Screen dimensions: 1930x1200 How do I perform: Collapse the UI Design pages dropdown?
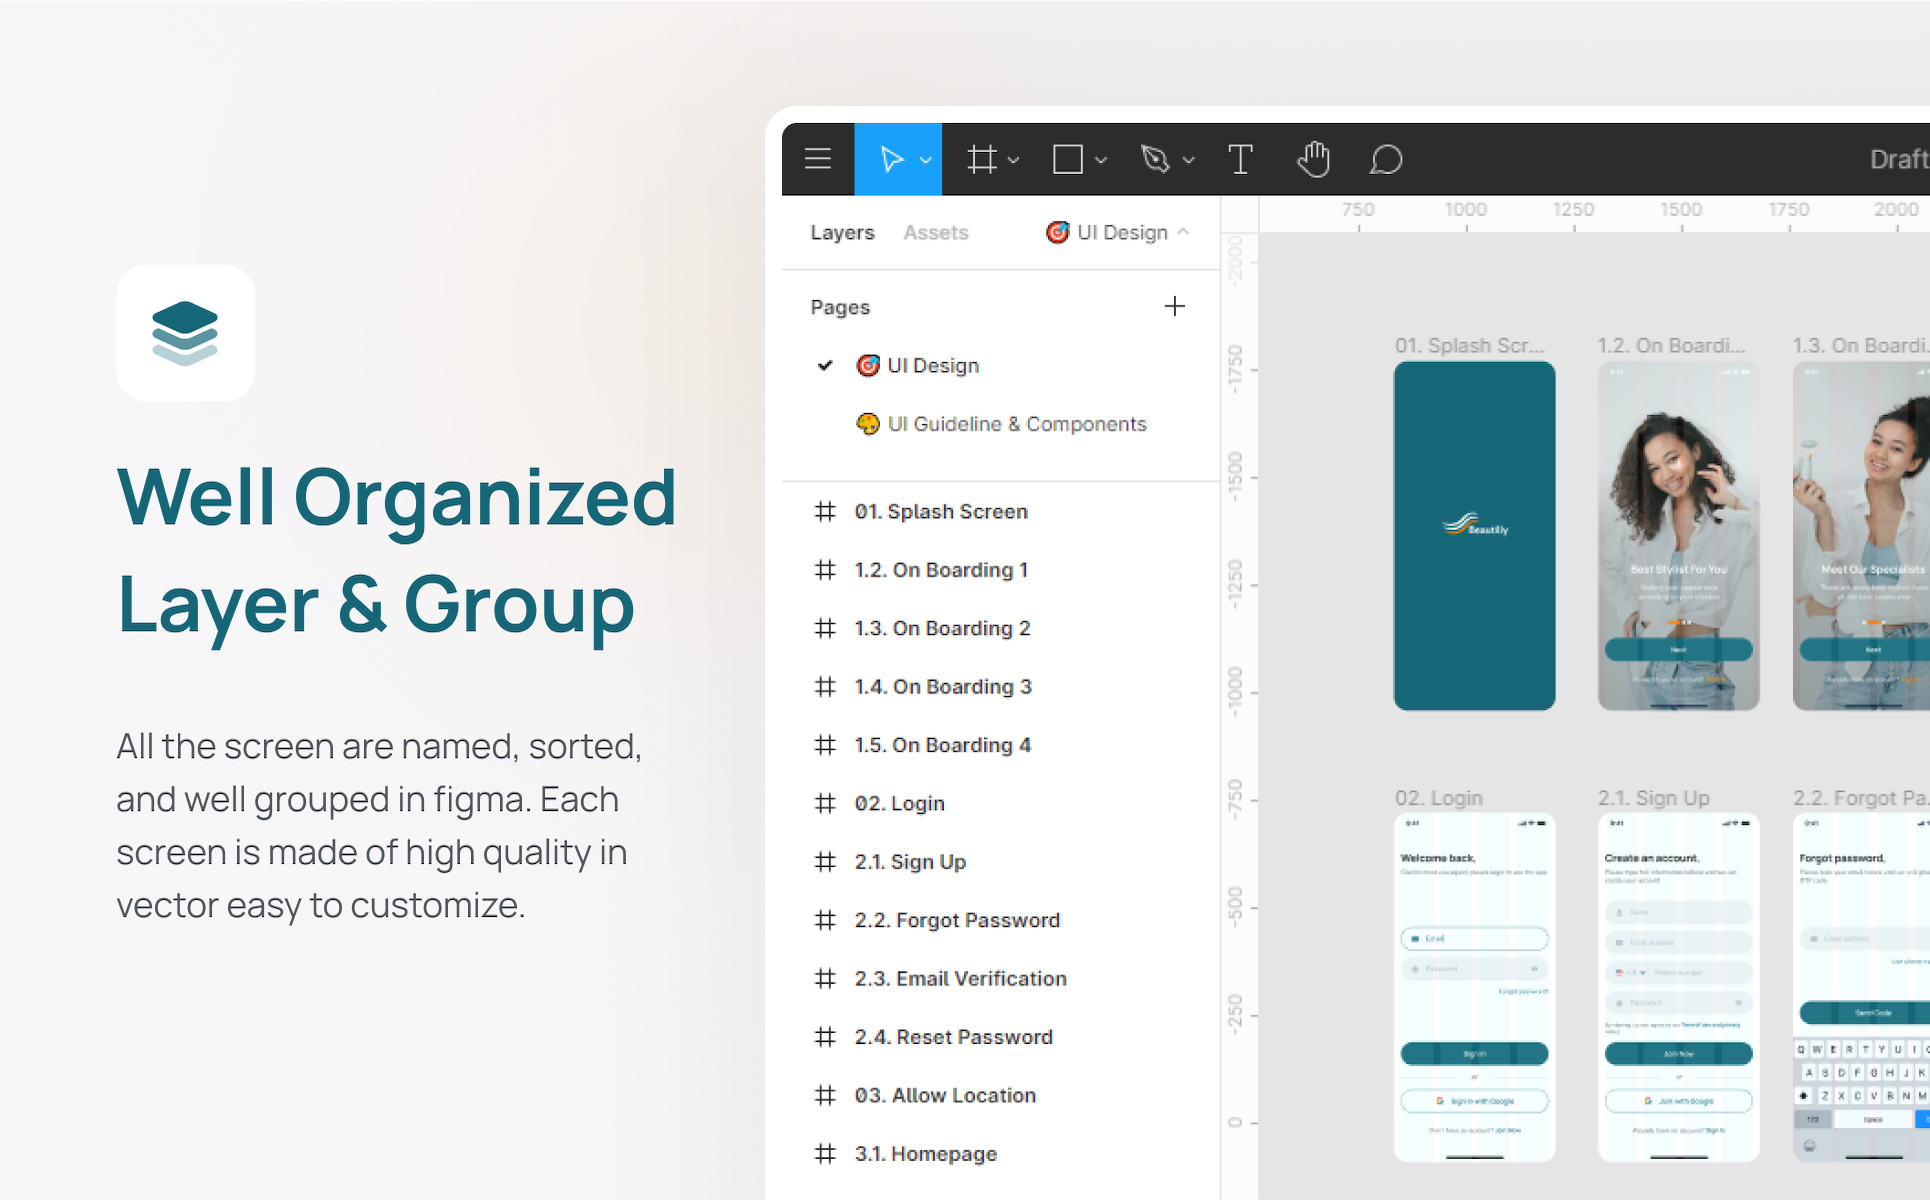click(1184, 232)
